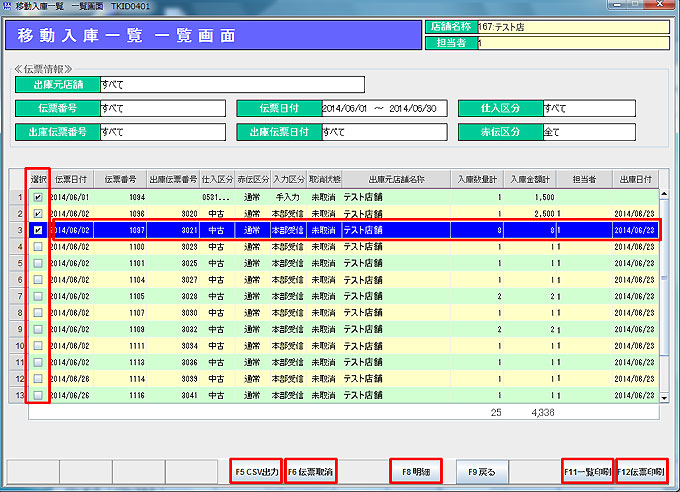Click the F6 伝票取消 button

click(312, 470)
